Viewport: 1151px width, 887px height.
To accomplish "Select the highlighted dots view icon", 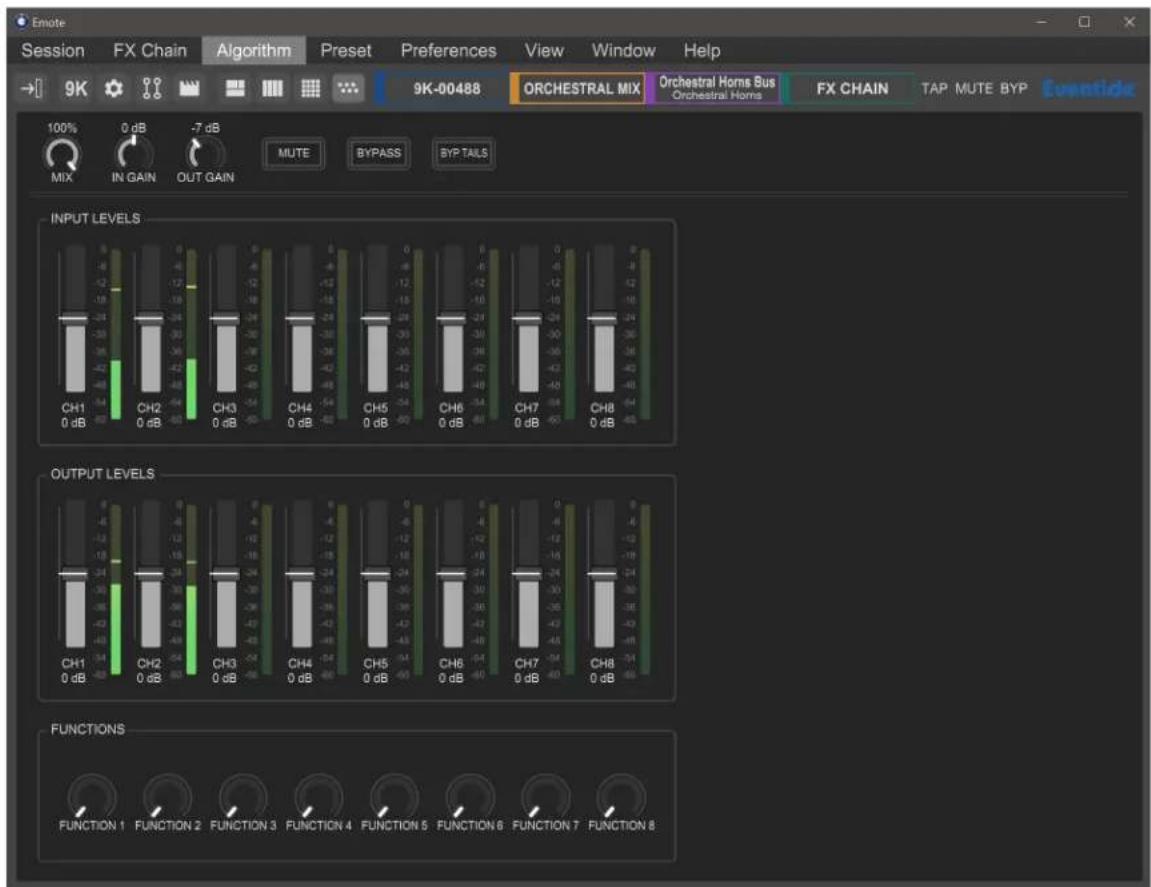I will pos(348,89).
